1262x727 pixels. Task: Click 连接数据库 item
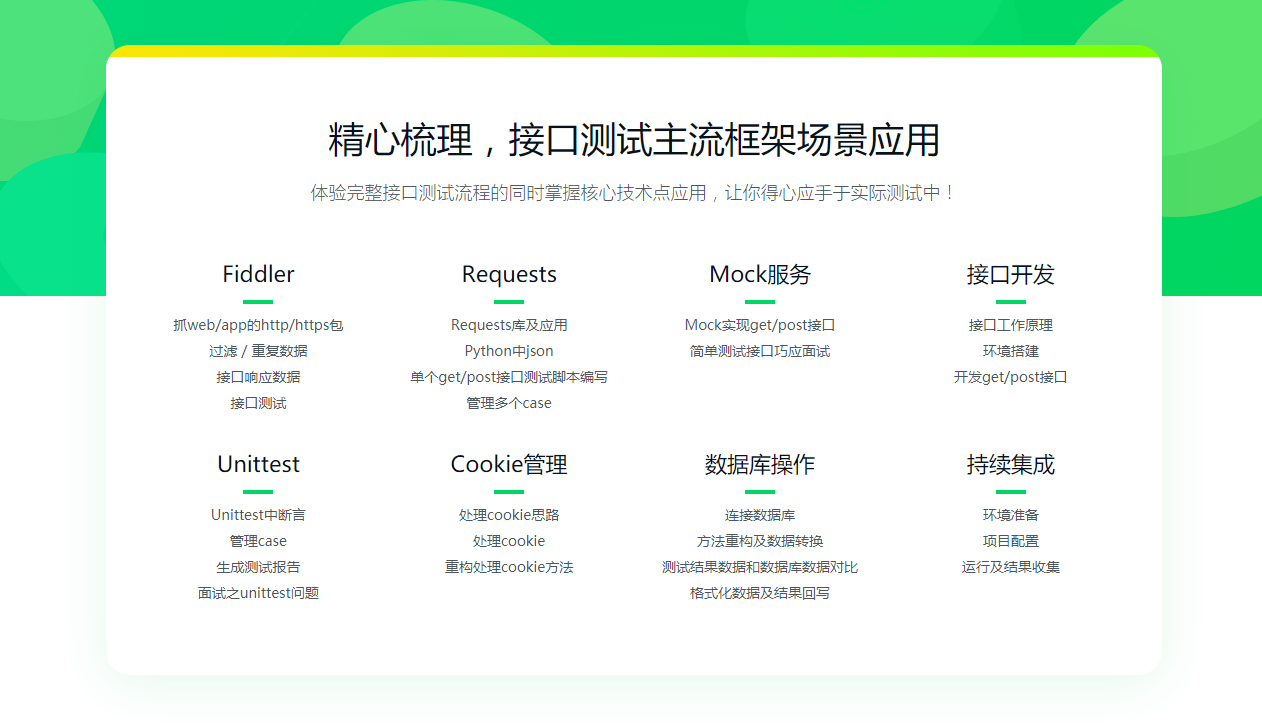[760, 515]
